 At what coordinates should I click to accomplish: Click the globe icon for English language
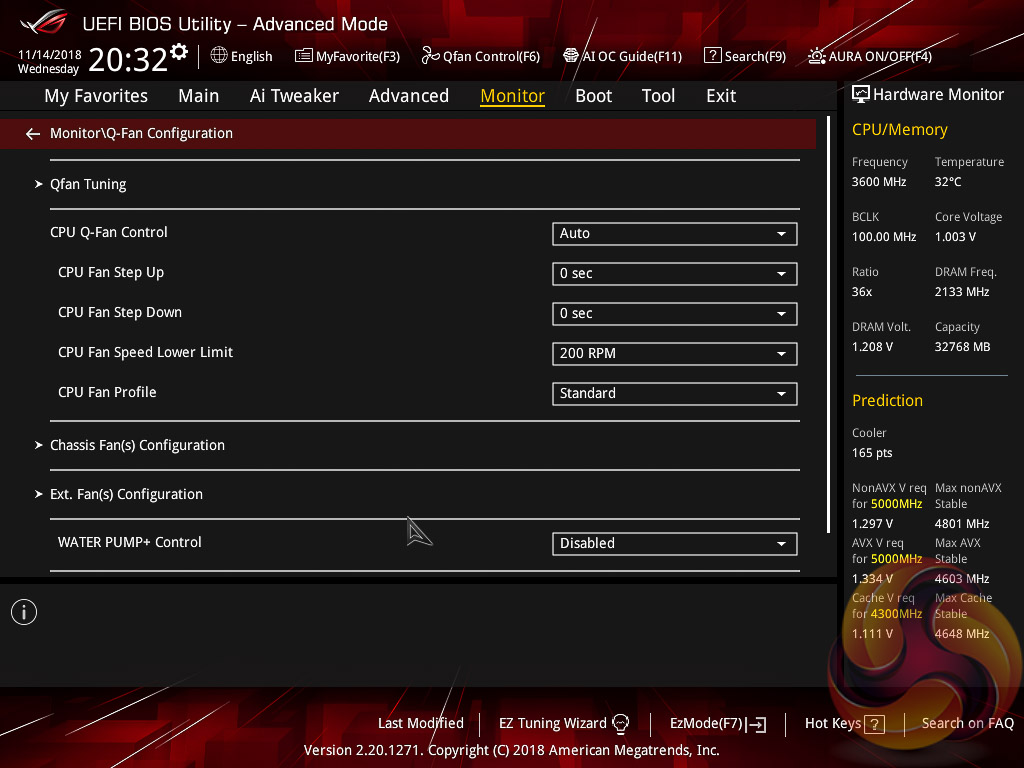(219, 56)
